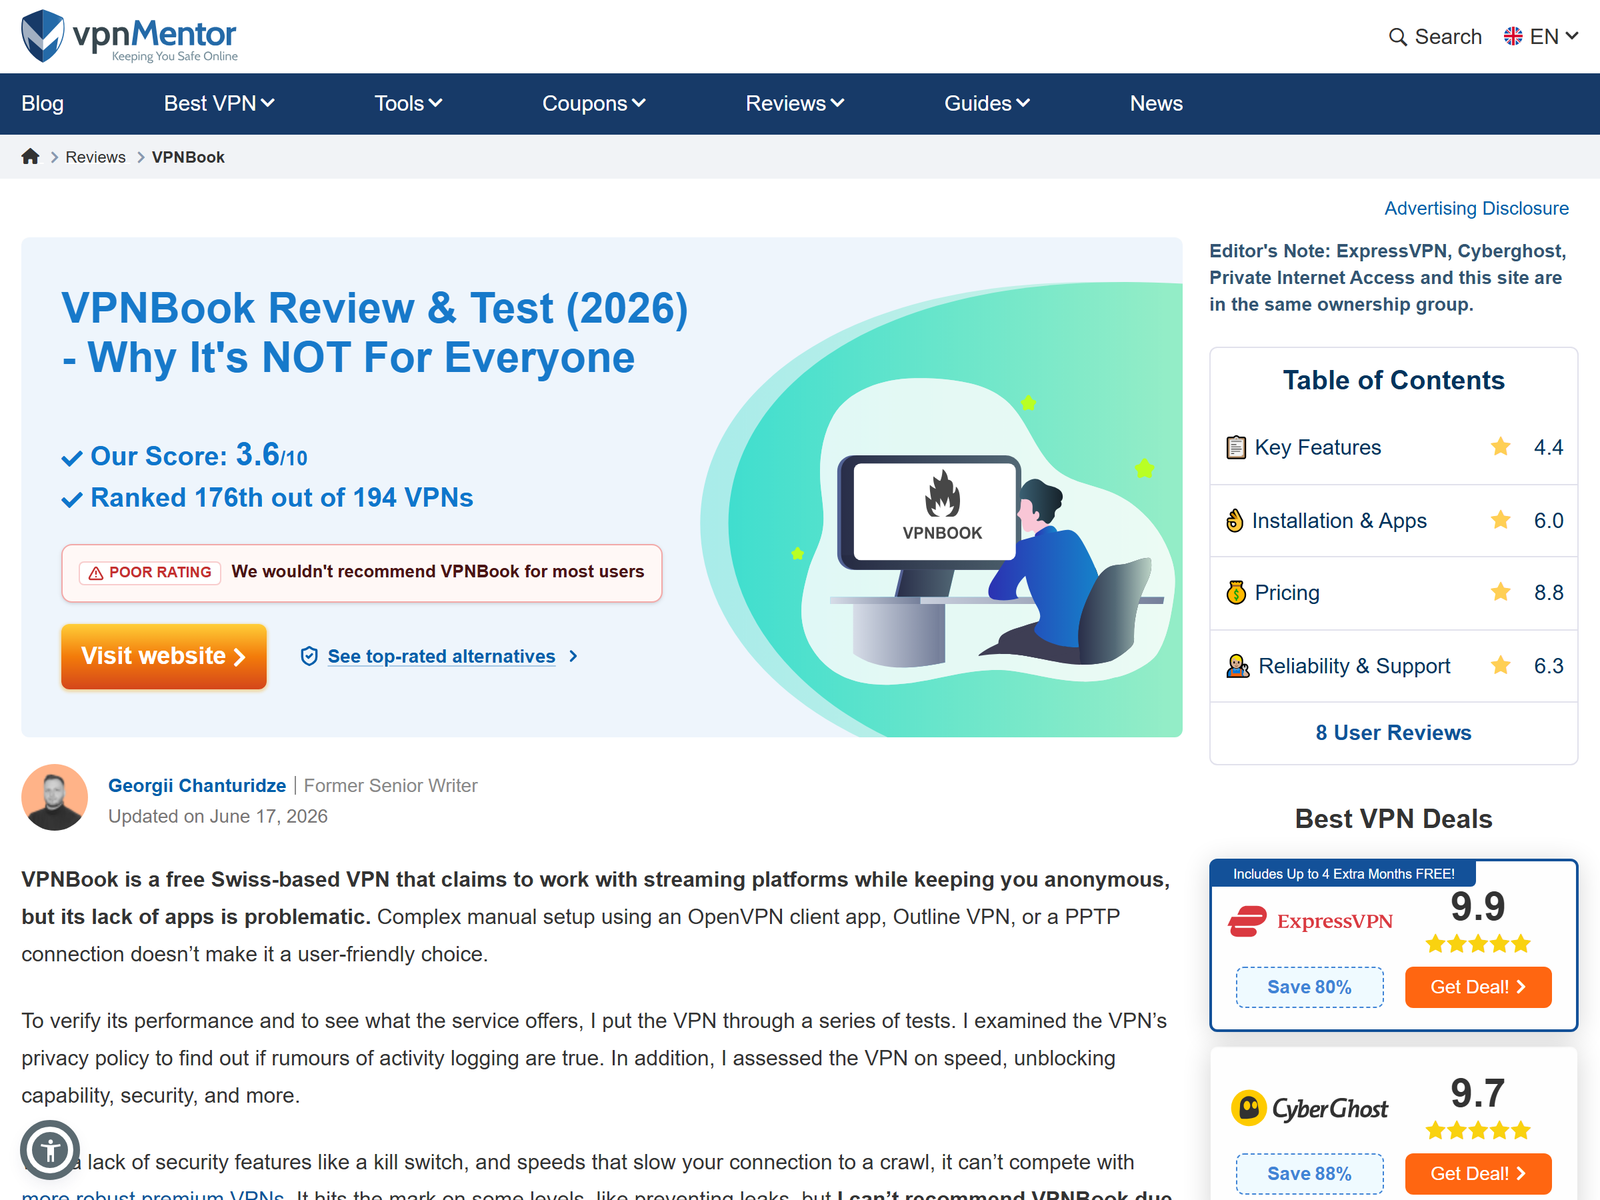Click the VPNBook Review & Test title
Screen dimensions: 1600x1200
coord(374,332)
